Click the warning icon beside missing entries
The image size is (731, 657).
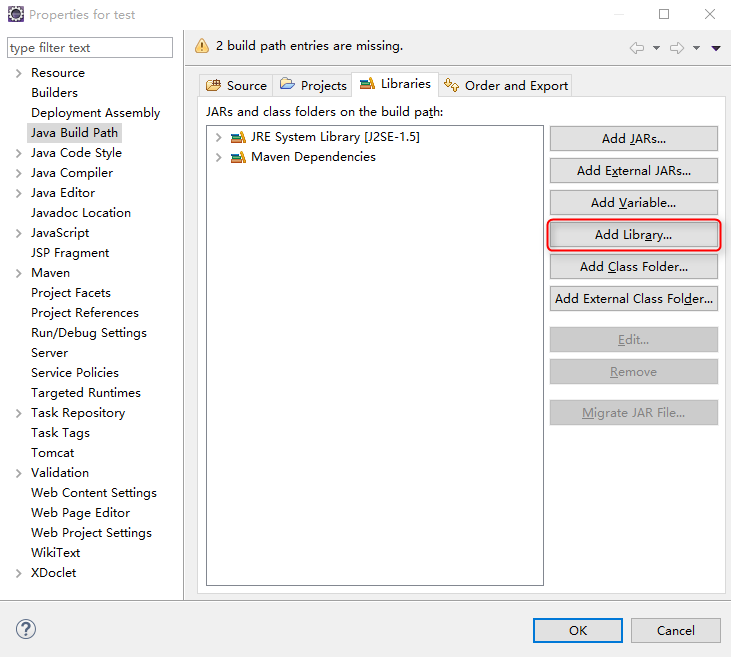[x=202, y=46]
